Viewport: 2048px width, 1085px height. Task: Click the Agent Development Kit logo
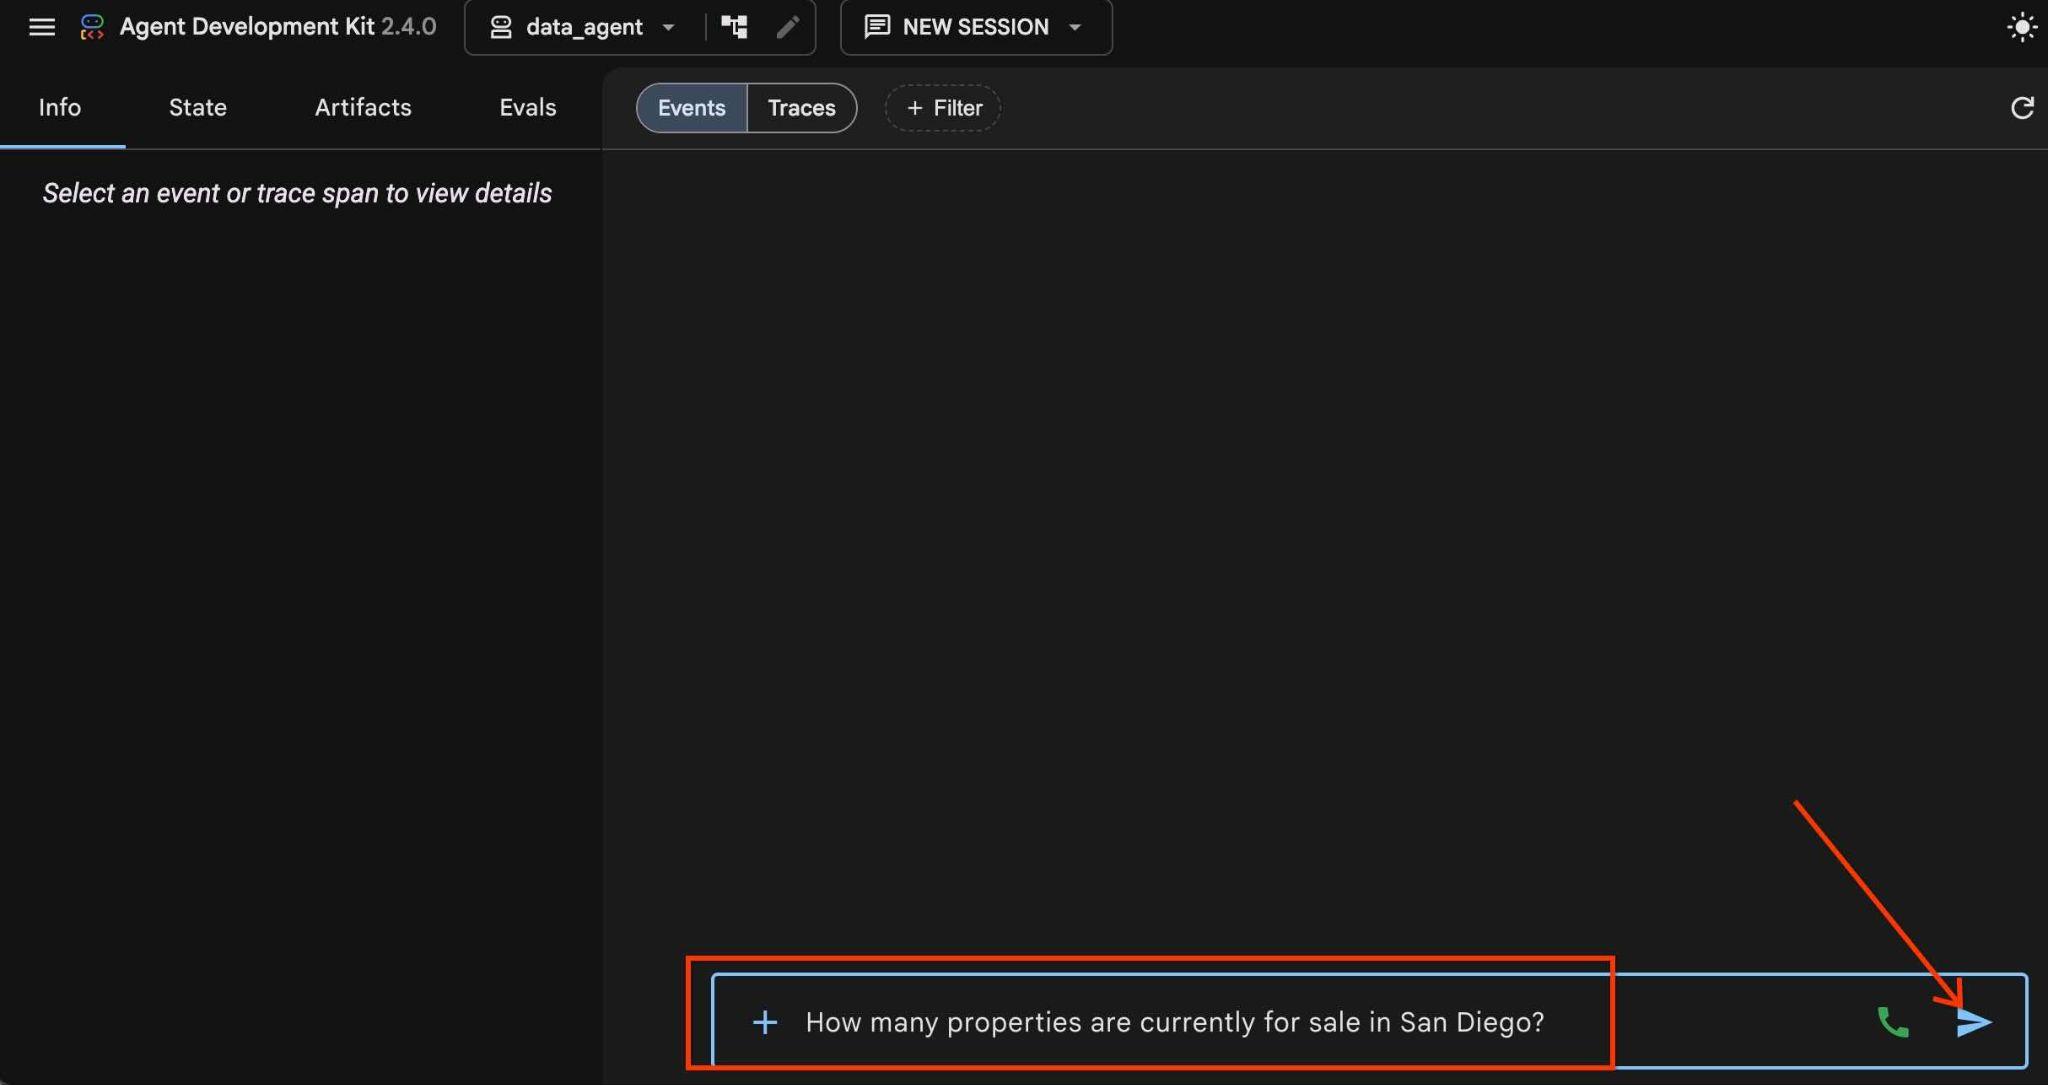tap(92, 27)
